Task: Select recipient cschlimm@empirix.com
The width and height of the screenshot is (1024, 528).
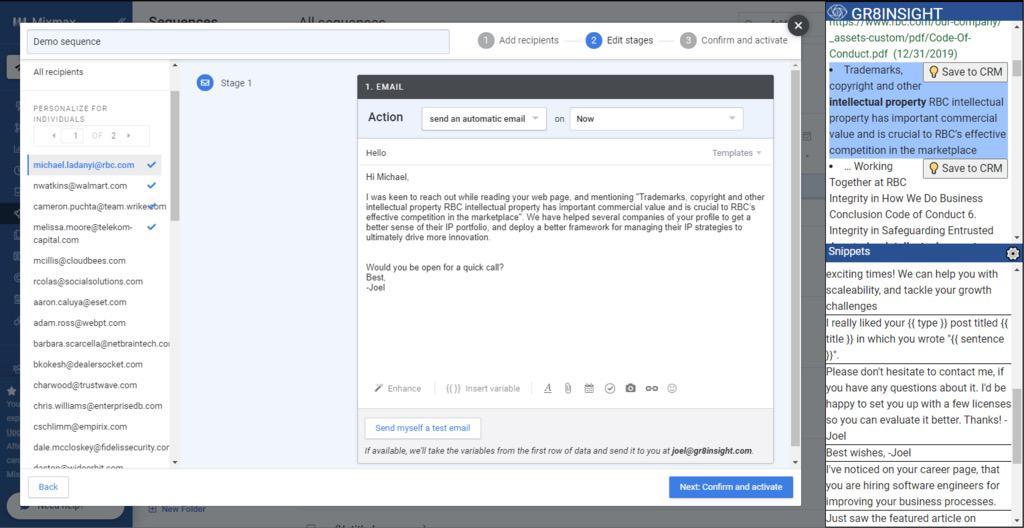Action: pos(79,427)
